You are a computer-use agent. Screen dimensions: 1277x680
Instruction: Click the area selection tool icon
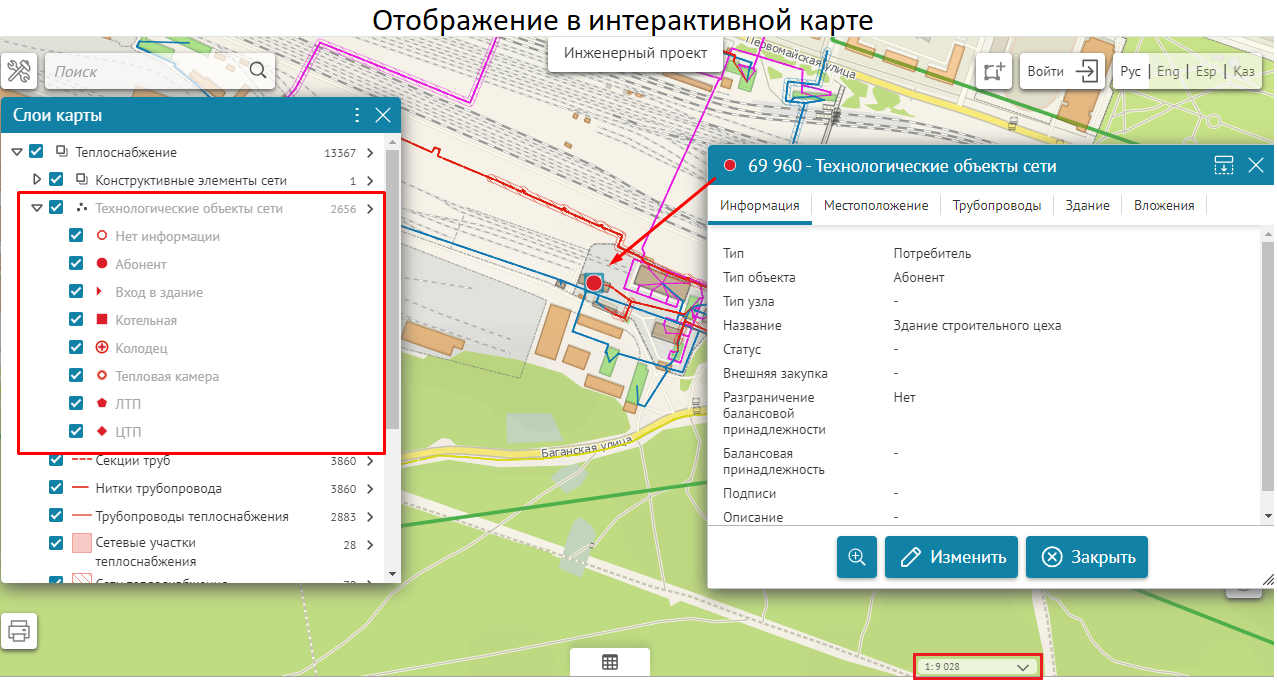coord(992,71)
